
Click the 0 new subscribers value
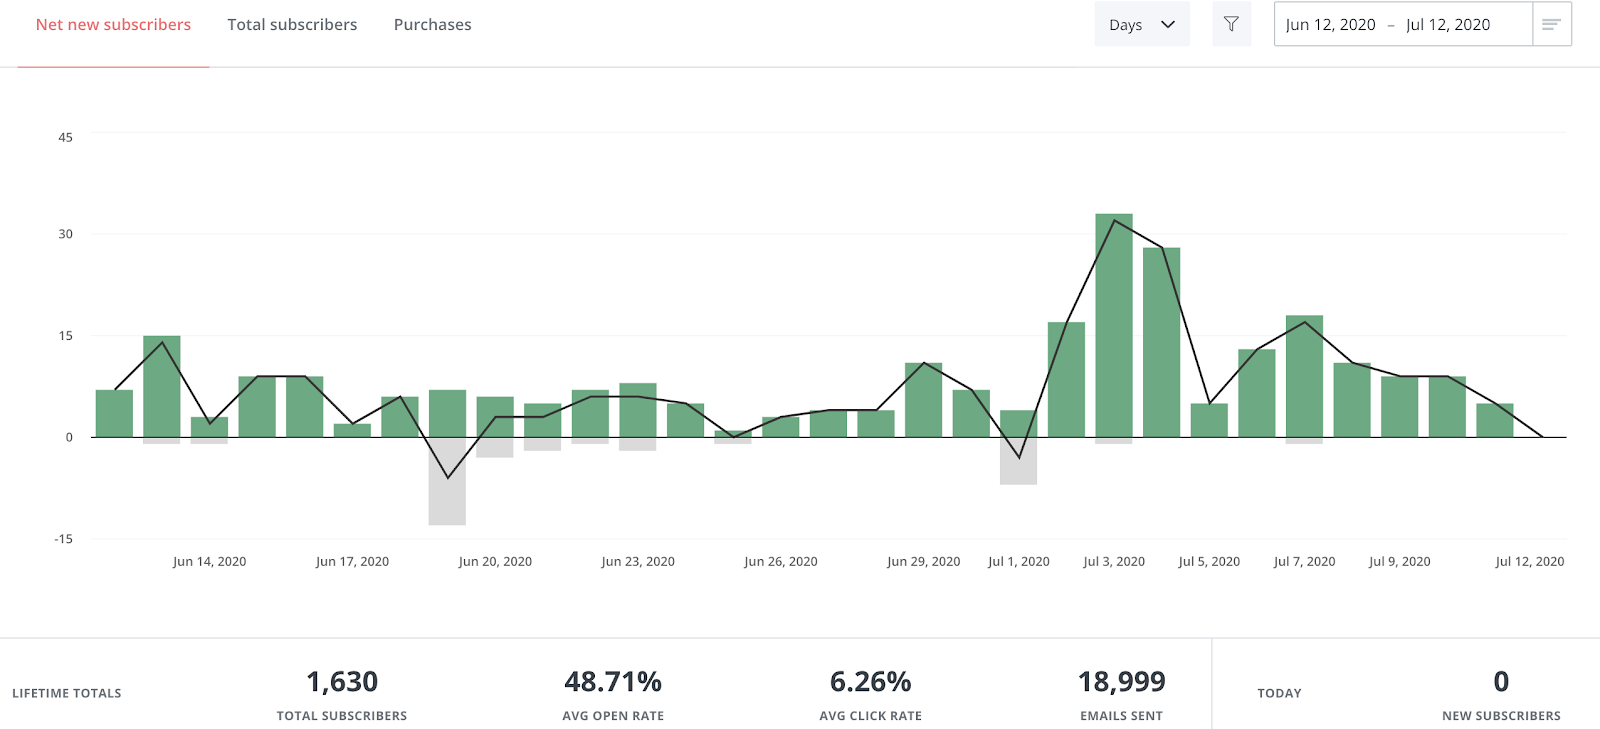pyautogui.click(x=1501, y=682)
